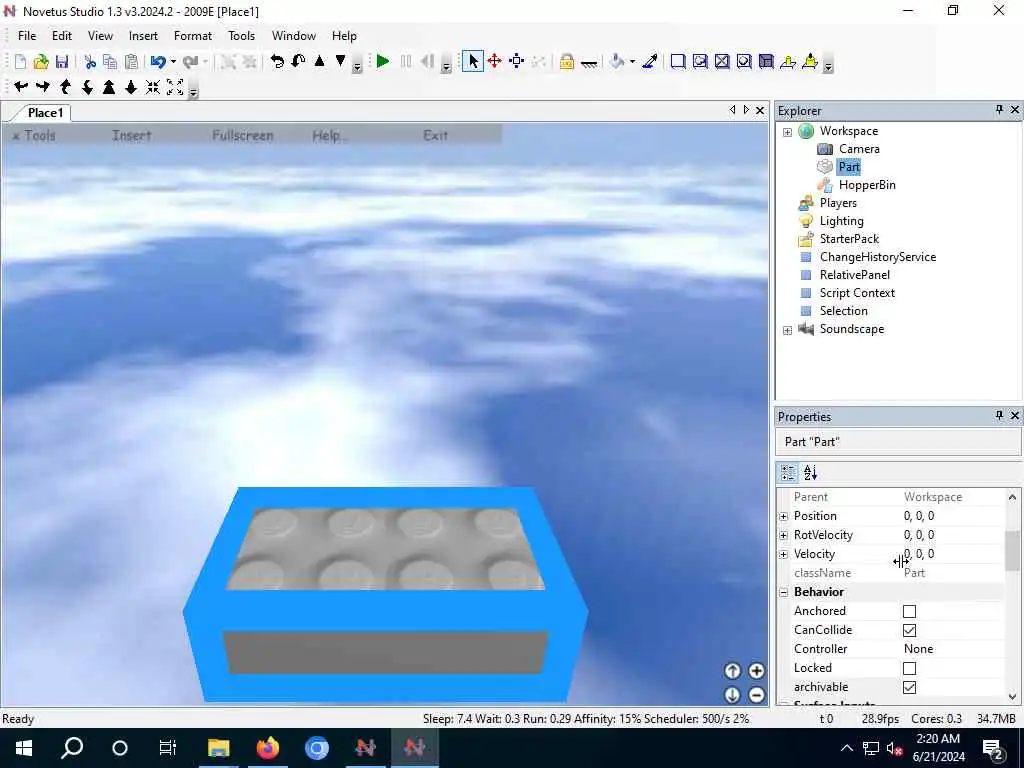
Task: Open the Format menu
Action: pyautogui.click(x=193, y=36)
